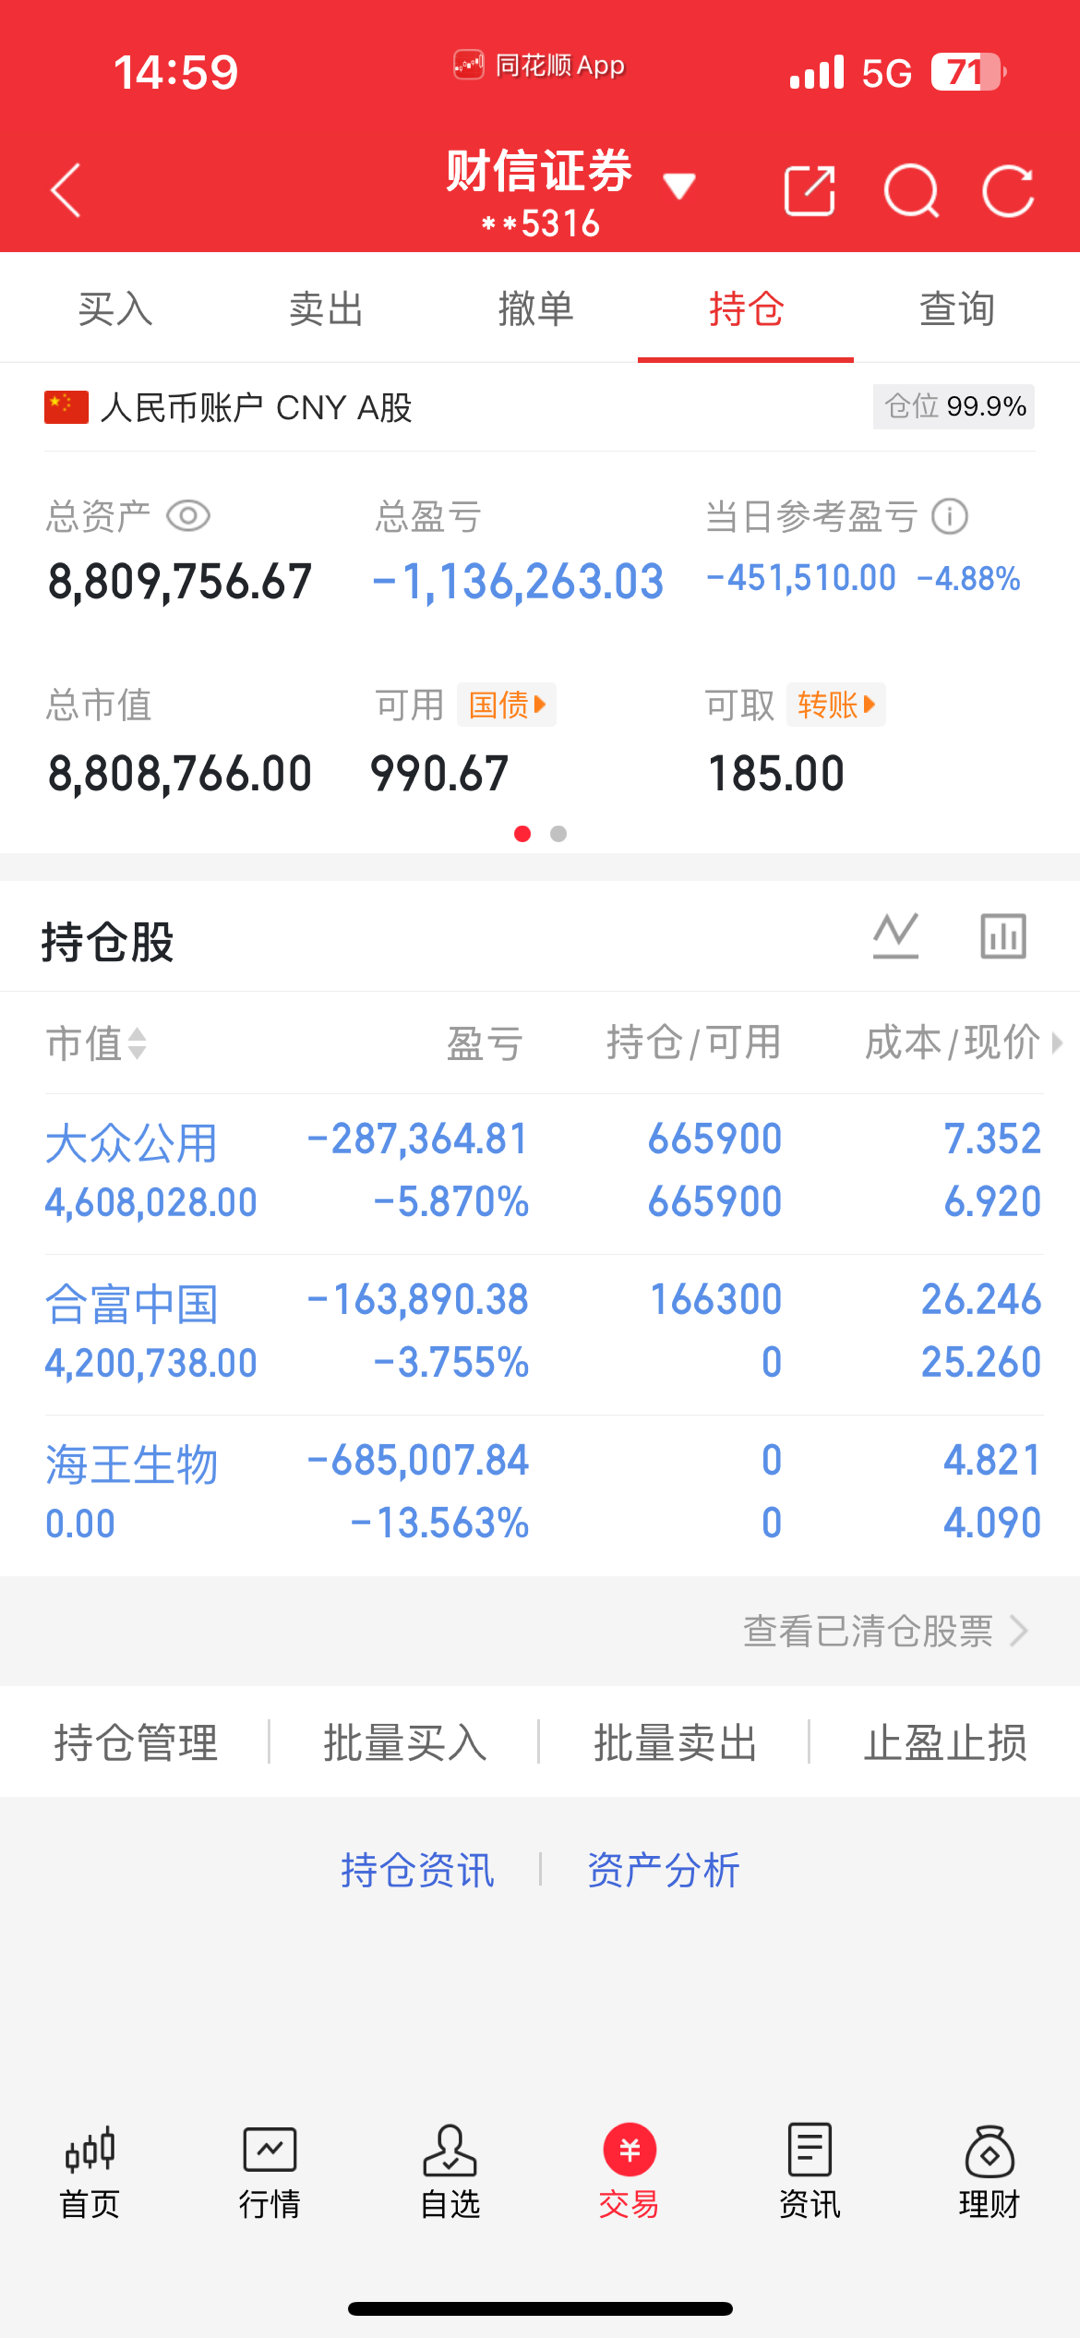This screenshot has width=1080, height=2338.
Task: Open the share/export icon
Action: [x=810, y=190]
